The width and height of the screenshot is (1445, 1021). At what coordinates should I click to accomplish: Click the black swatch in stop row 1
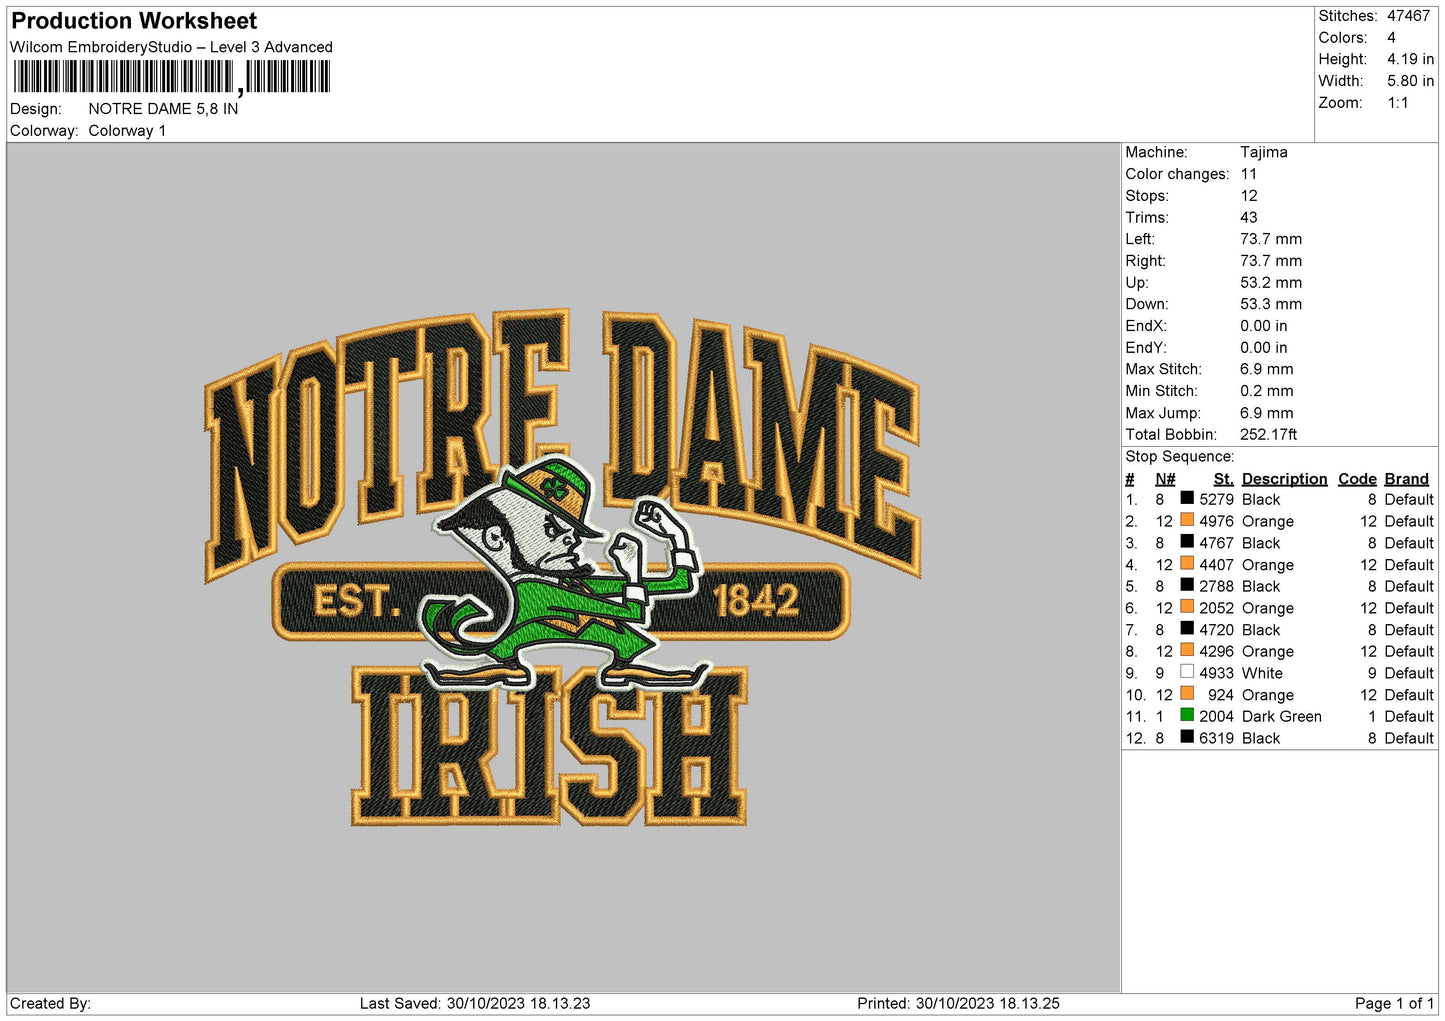(1187, 498)
